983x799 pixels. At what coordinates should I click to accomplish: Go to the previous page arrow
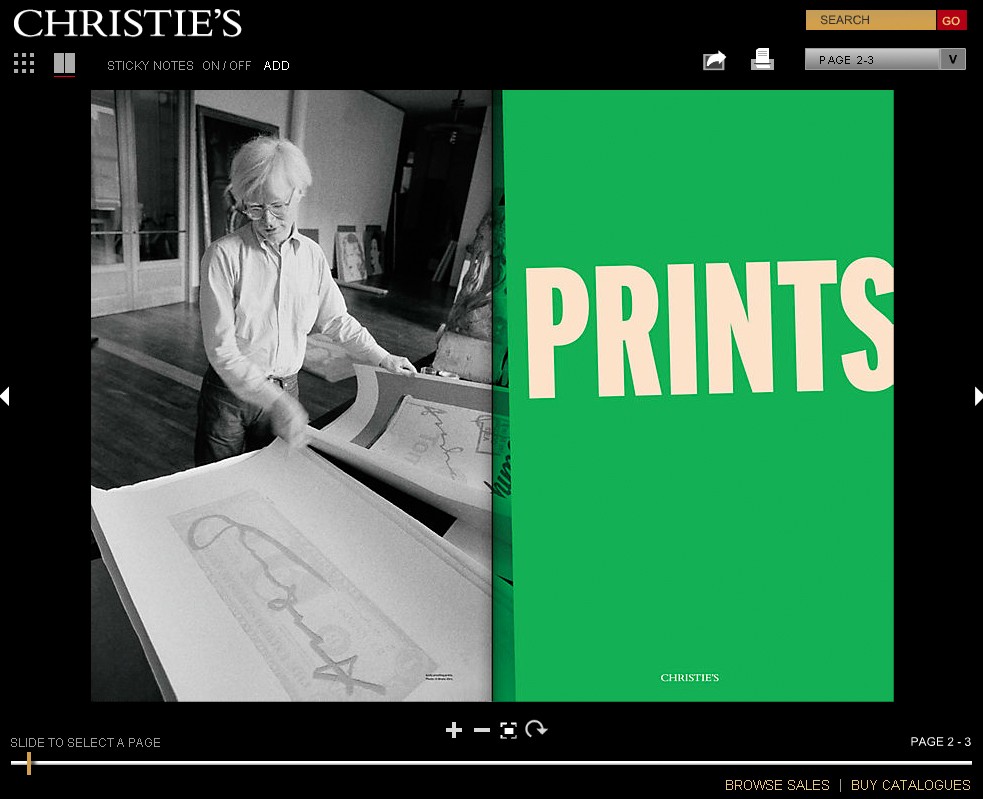pos(5,396)
